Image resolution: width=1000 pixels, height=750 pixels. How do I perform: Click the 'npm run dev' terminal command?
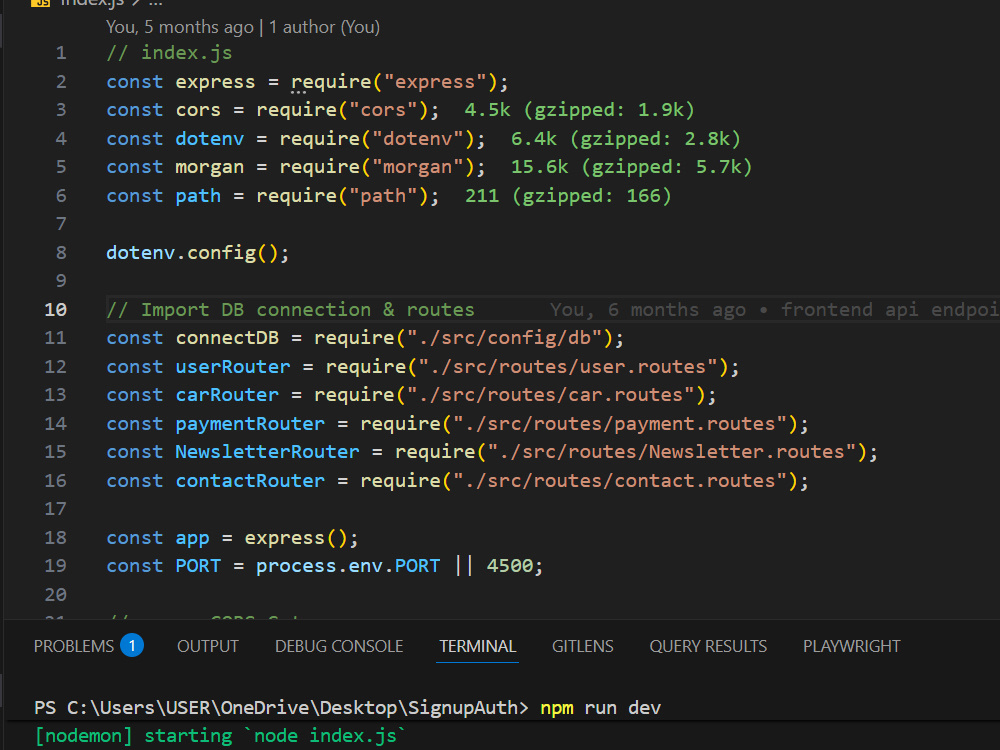[x=600, y=708]
